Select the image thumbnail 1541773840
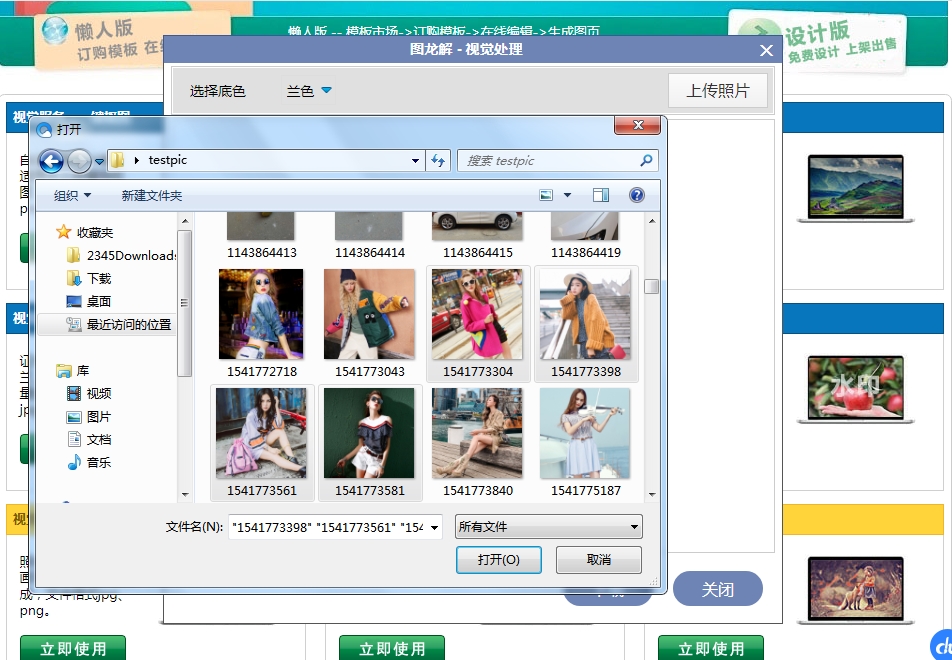Screen dimensions: 952x660 coord(477,434)
